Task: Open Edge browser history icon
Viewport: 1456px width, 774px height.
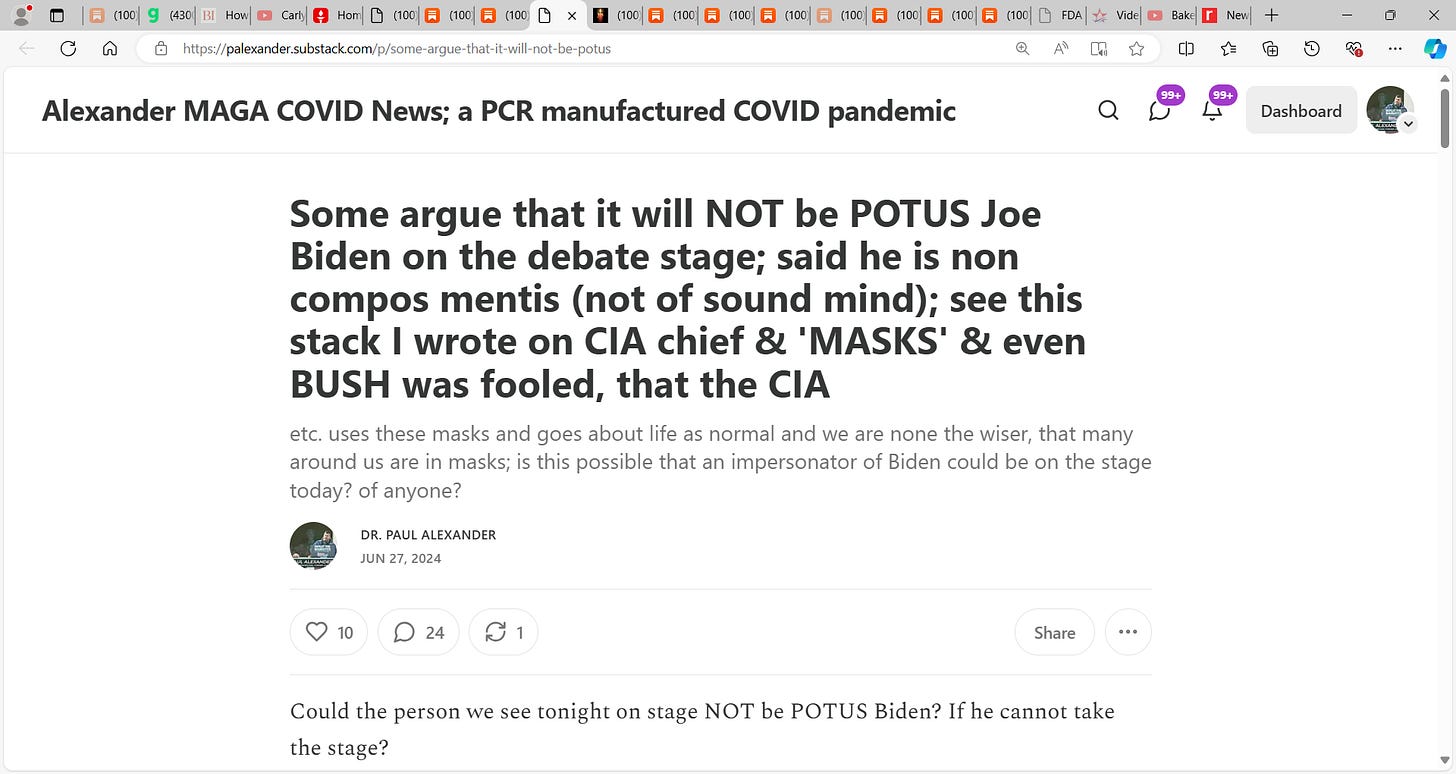Action: tap(1312, 48)
